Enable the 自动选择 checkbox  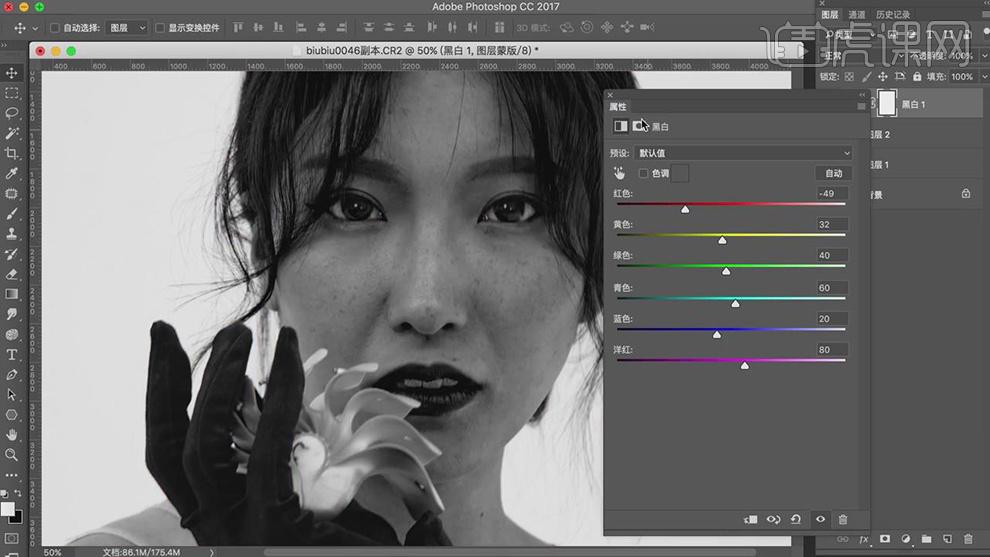click(55, 28)
